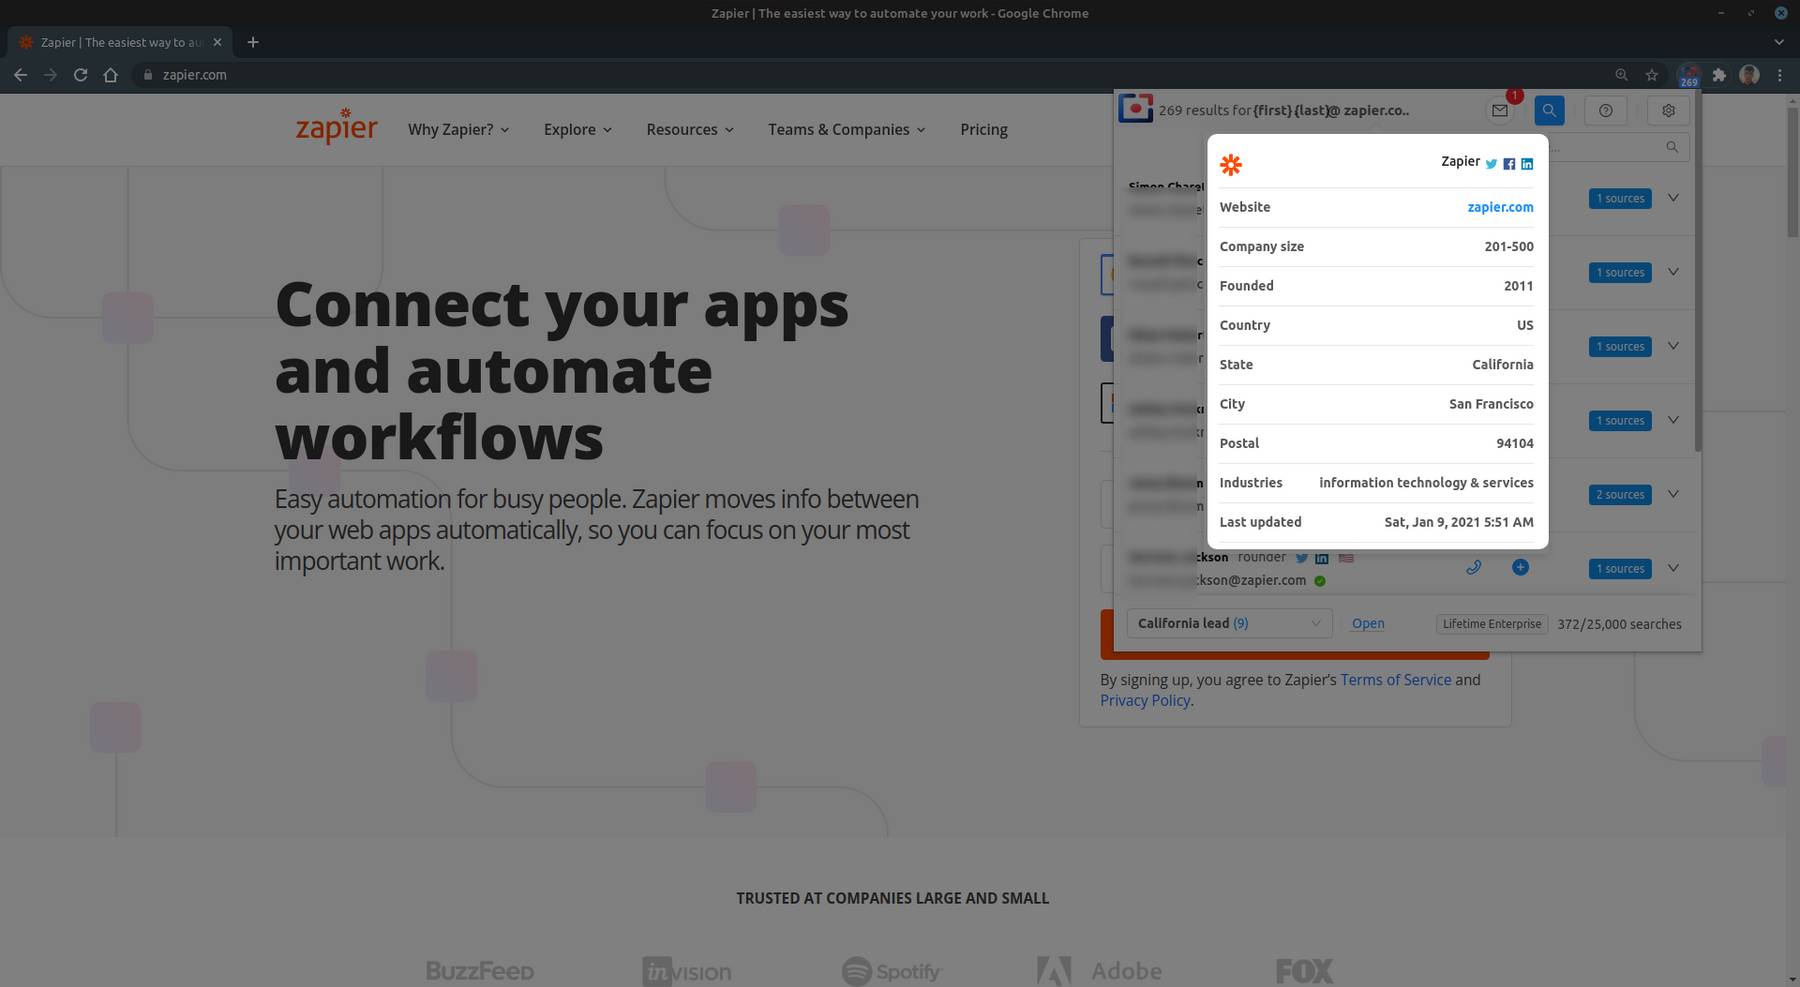Click the orange Zapier asterisk logo in card

[x=1231, y=165]
